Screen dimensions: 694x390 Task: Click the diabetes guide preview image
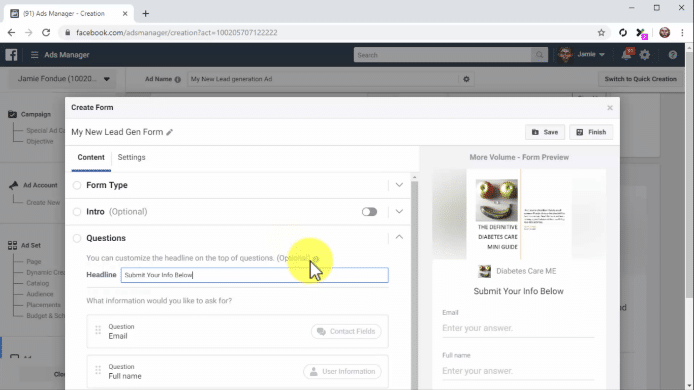point(520,214)
